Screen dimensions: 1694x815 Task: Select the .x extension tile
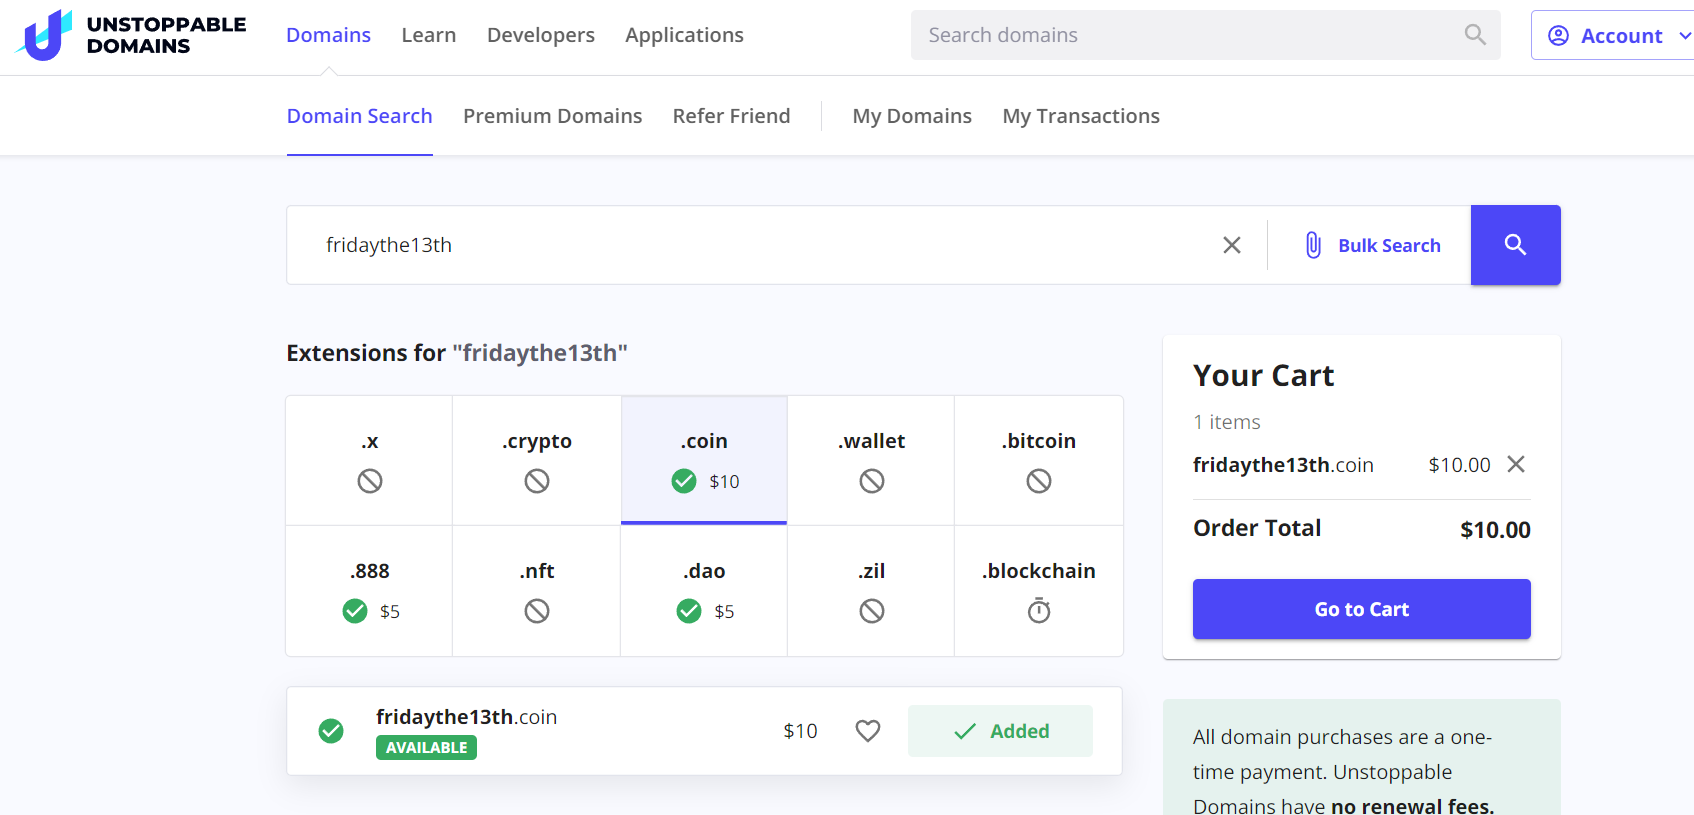pyautogui.click(x=369, y=461)
